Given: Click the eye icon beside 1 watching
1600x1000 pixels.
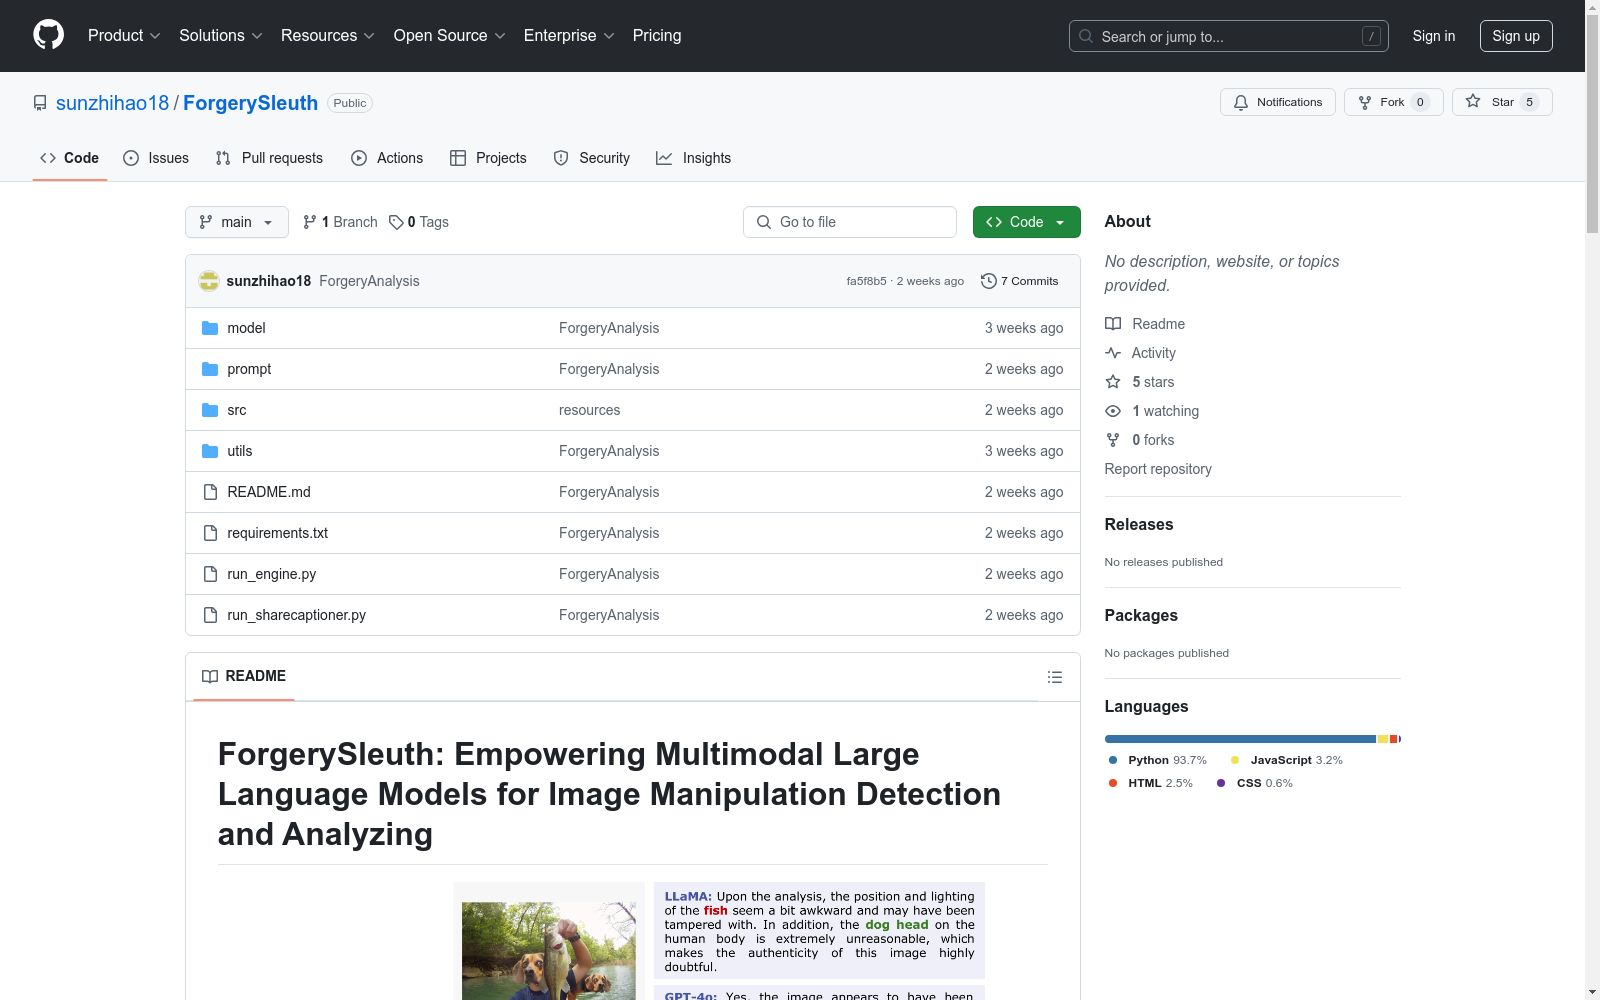Looking at the screenshot, I should tap(1113, 411).
